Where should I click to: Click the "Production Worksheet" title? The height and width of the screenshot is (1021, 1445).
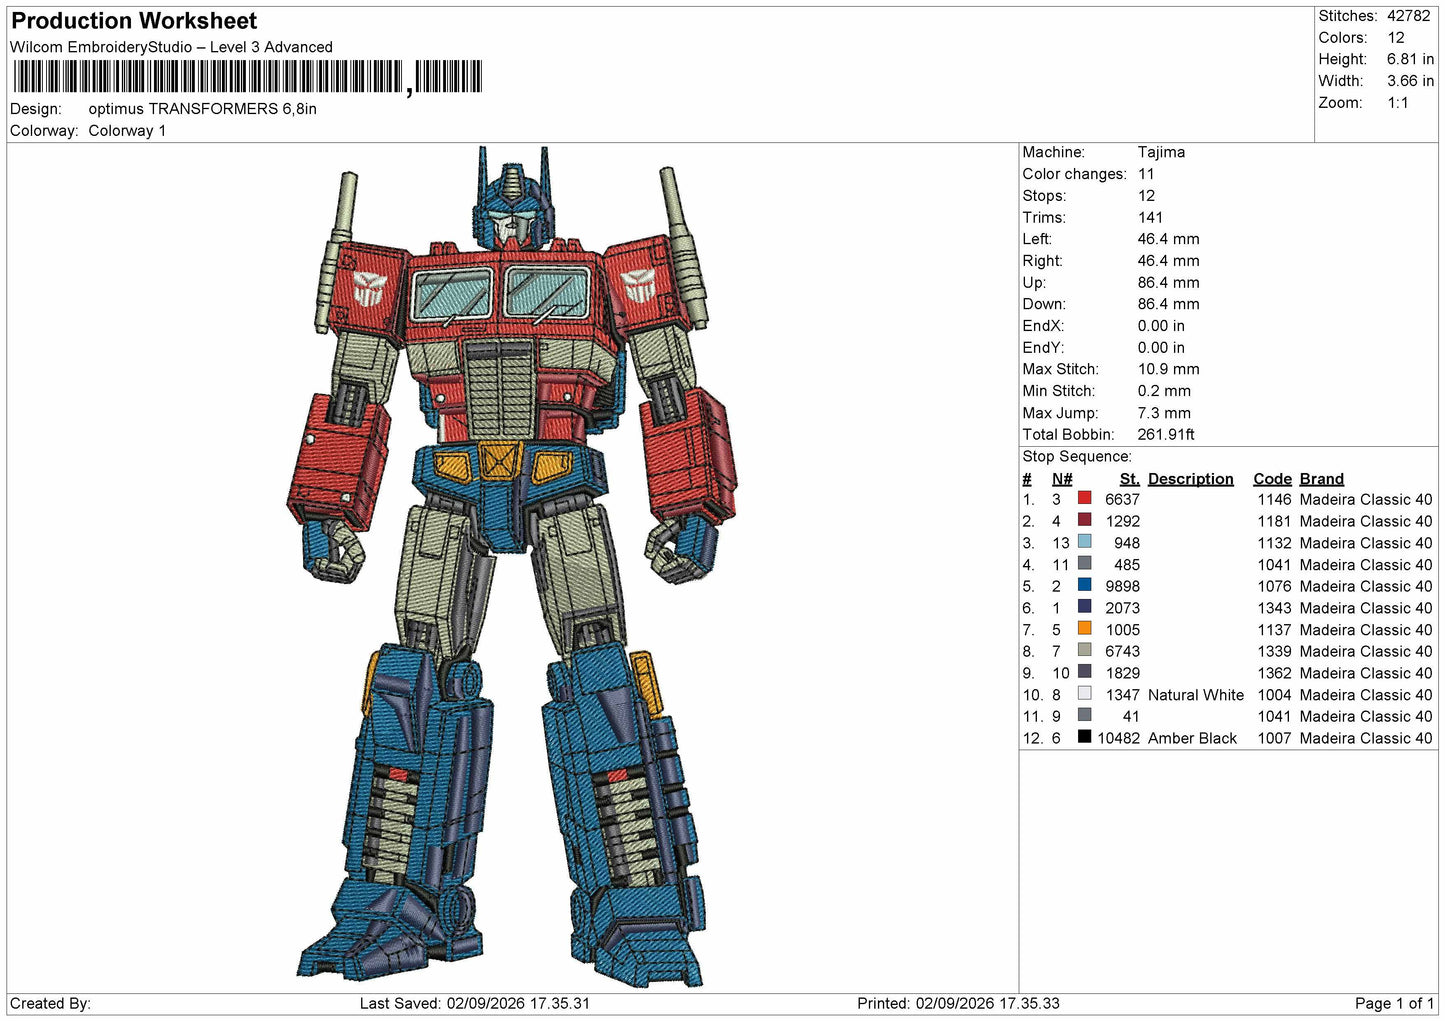tap(134, 21)
